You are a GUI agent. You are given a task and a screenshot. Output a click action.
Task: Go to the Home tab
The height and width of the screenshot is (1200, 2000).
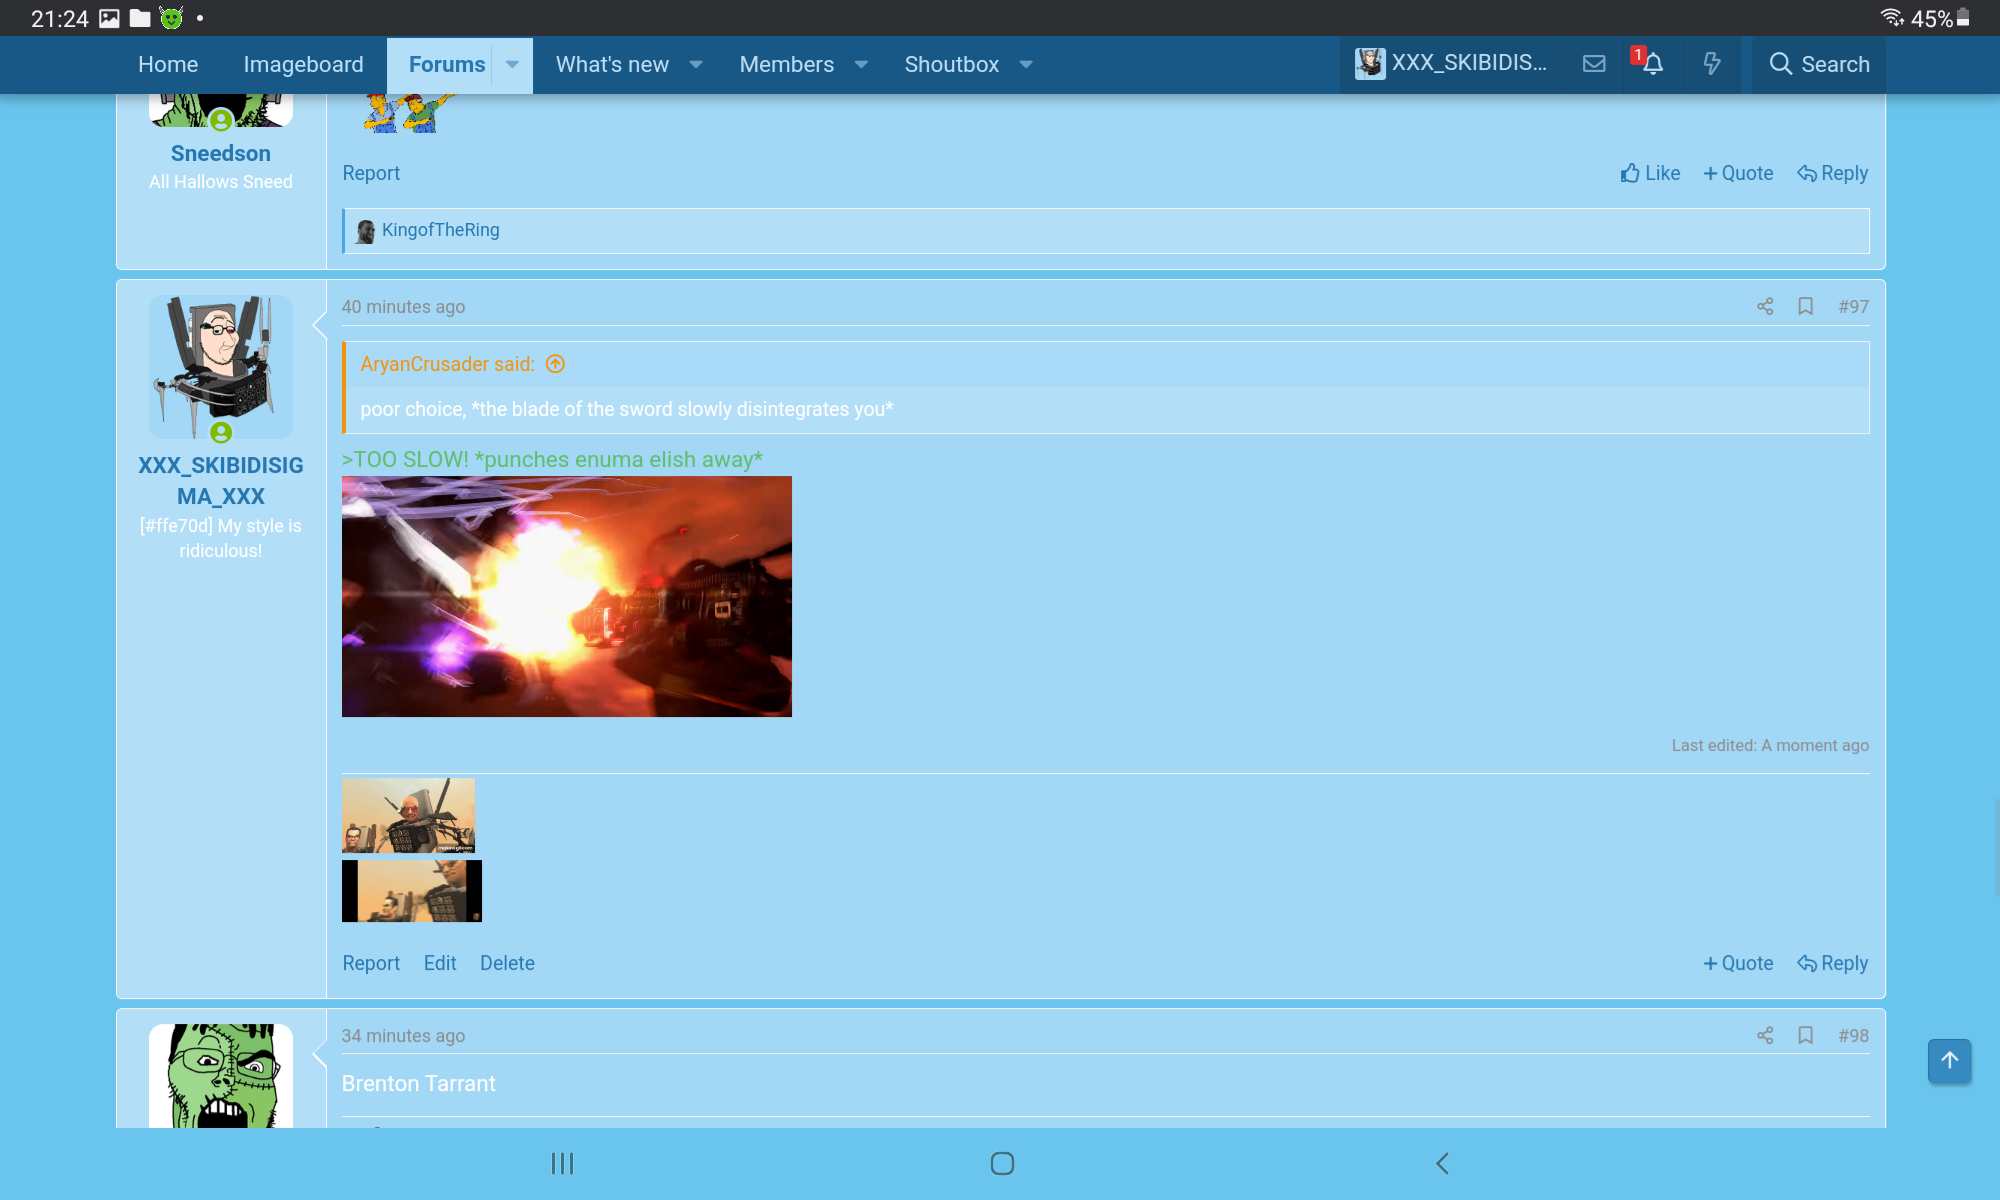[x=168, y=64]
